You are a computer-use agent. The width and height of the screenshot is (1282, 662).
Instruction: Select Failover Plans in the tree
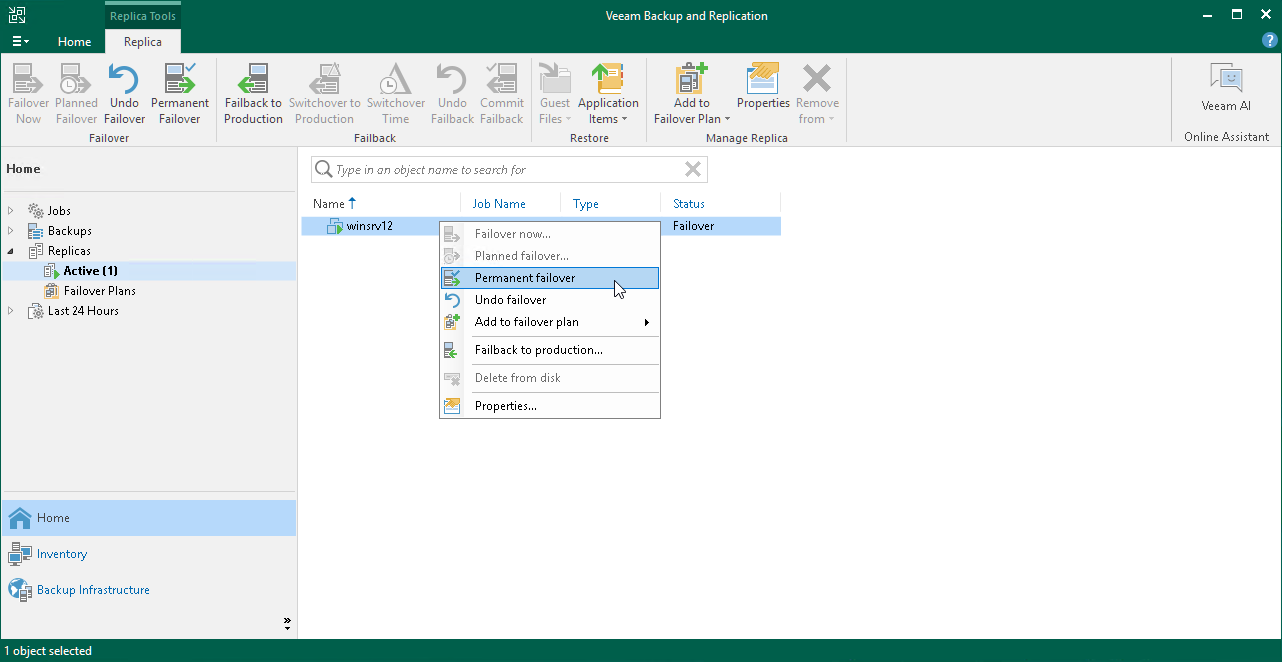pos(99,291)
